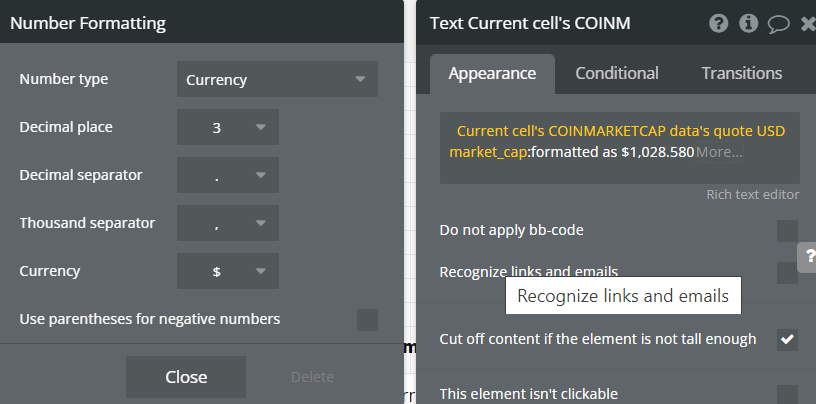Enable 'Recognize links and emails' checkbox
The image size is (816, 404).
(788, 272)
